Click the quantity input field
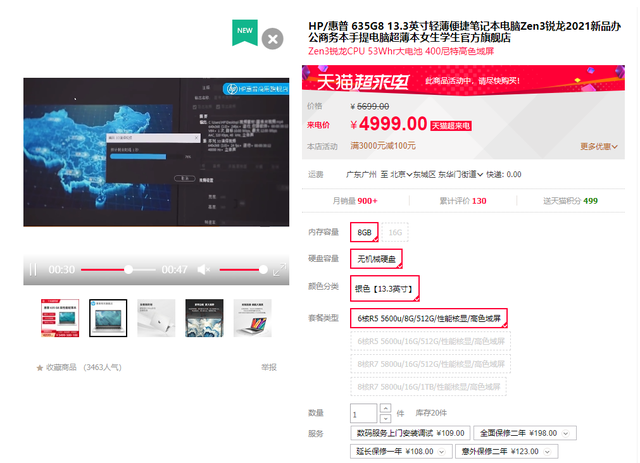This screenshot has width=640, height=463. coord(363,413)
